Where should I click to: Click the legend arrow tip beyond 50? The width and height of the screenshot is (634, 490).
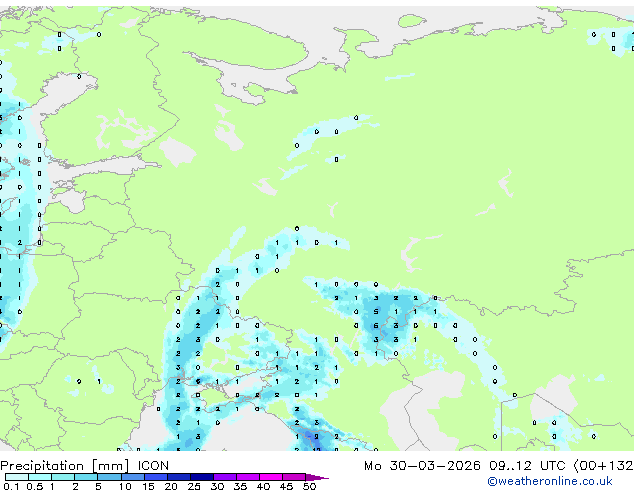click(317, 477)
